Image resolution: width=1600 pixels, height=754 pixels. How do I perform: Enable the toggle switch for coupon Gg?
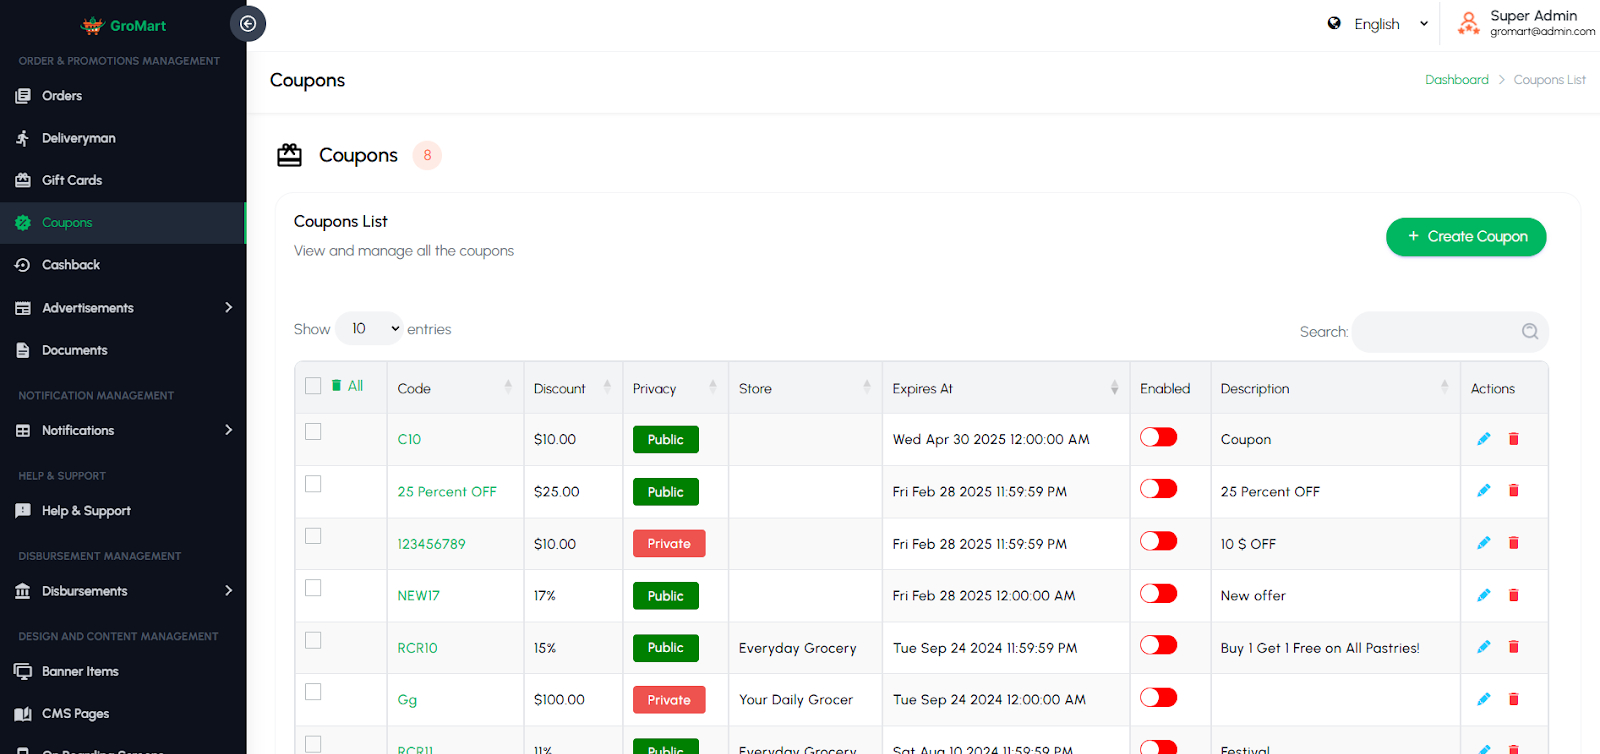1158,698
